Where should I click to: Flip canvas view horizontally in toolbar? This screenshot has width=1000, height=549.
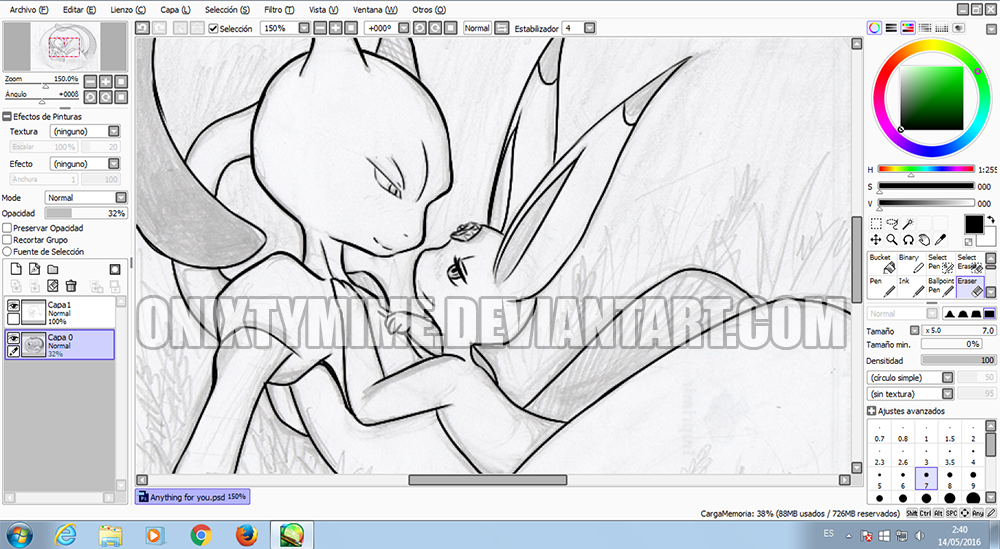502,28
